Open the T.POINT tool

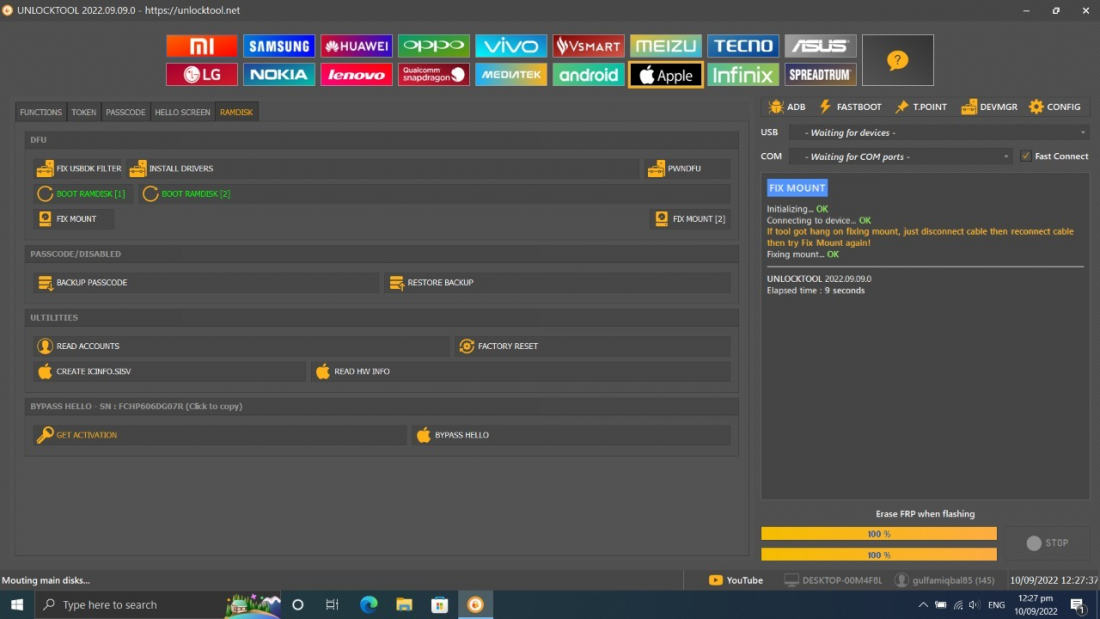pos(921,107)
